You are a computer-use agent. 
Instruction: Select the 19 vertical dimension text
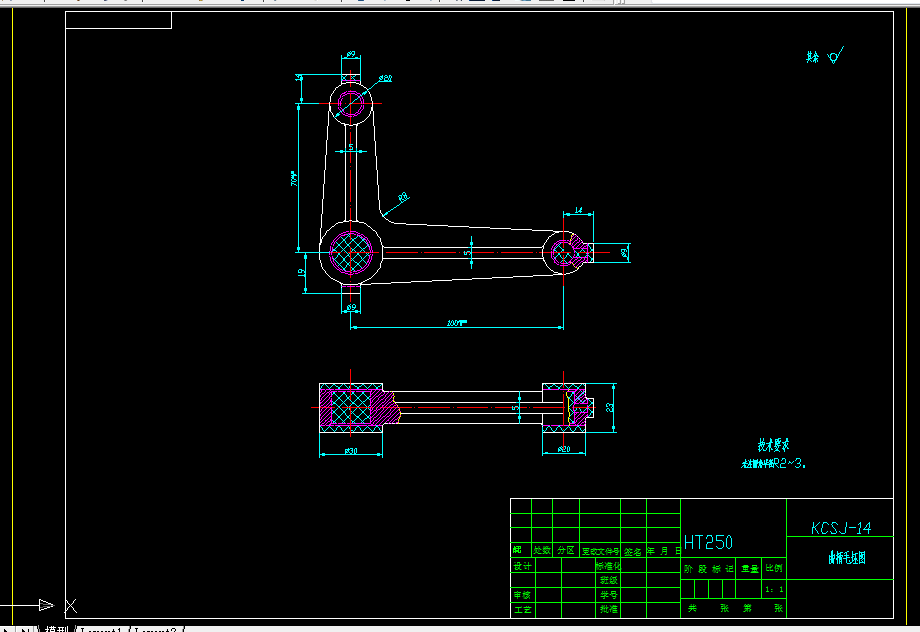(302, 273)
